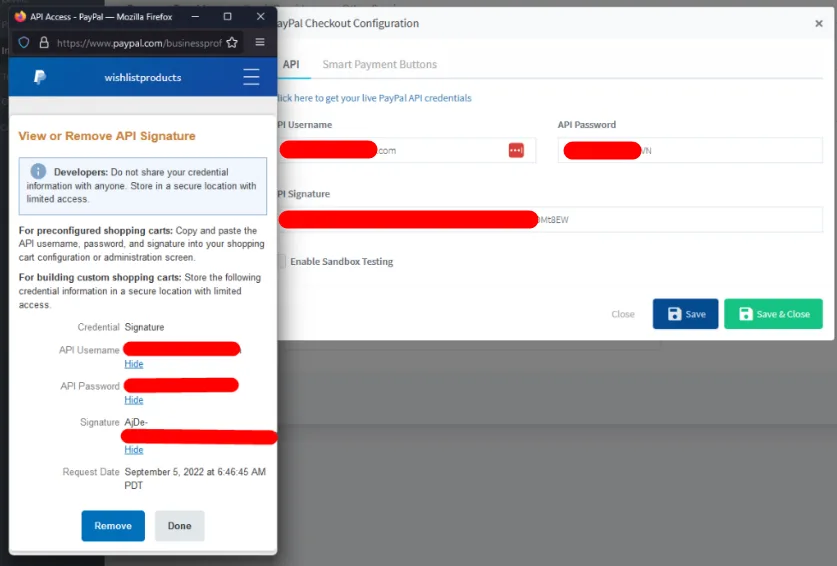Click the blue Save button
The height and width of the screenshot is (566, 837).
click(685, 314)
